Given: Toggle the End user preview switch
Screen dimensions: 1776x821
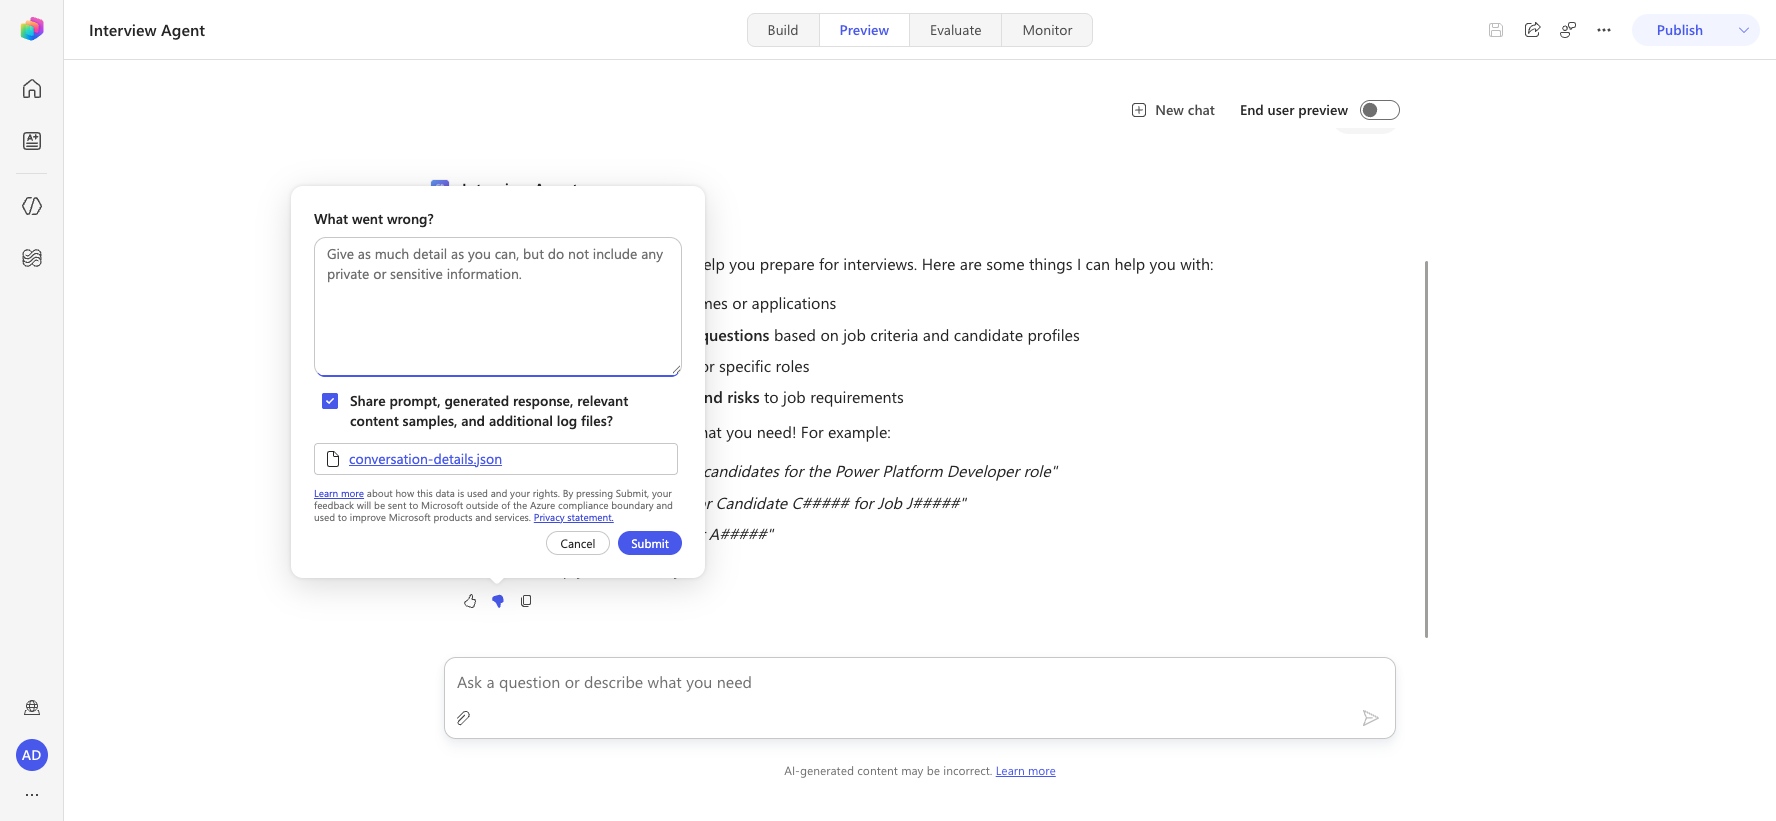Looking at the screenshot, I should coord(1380,110).
